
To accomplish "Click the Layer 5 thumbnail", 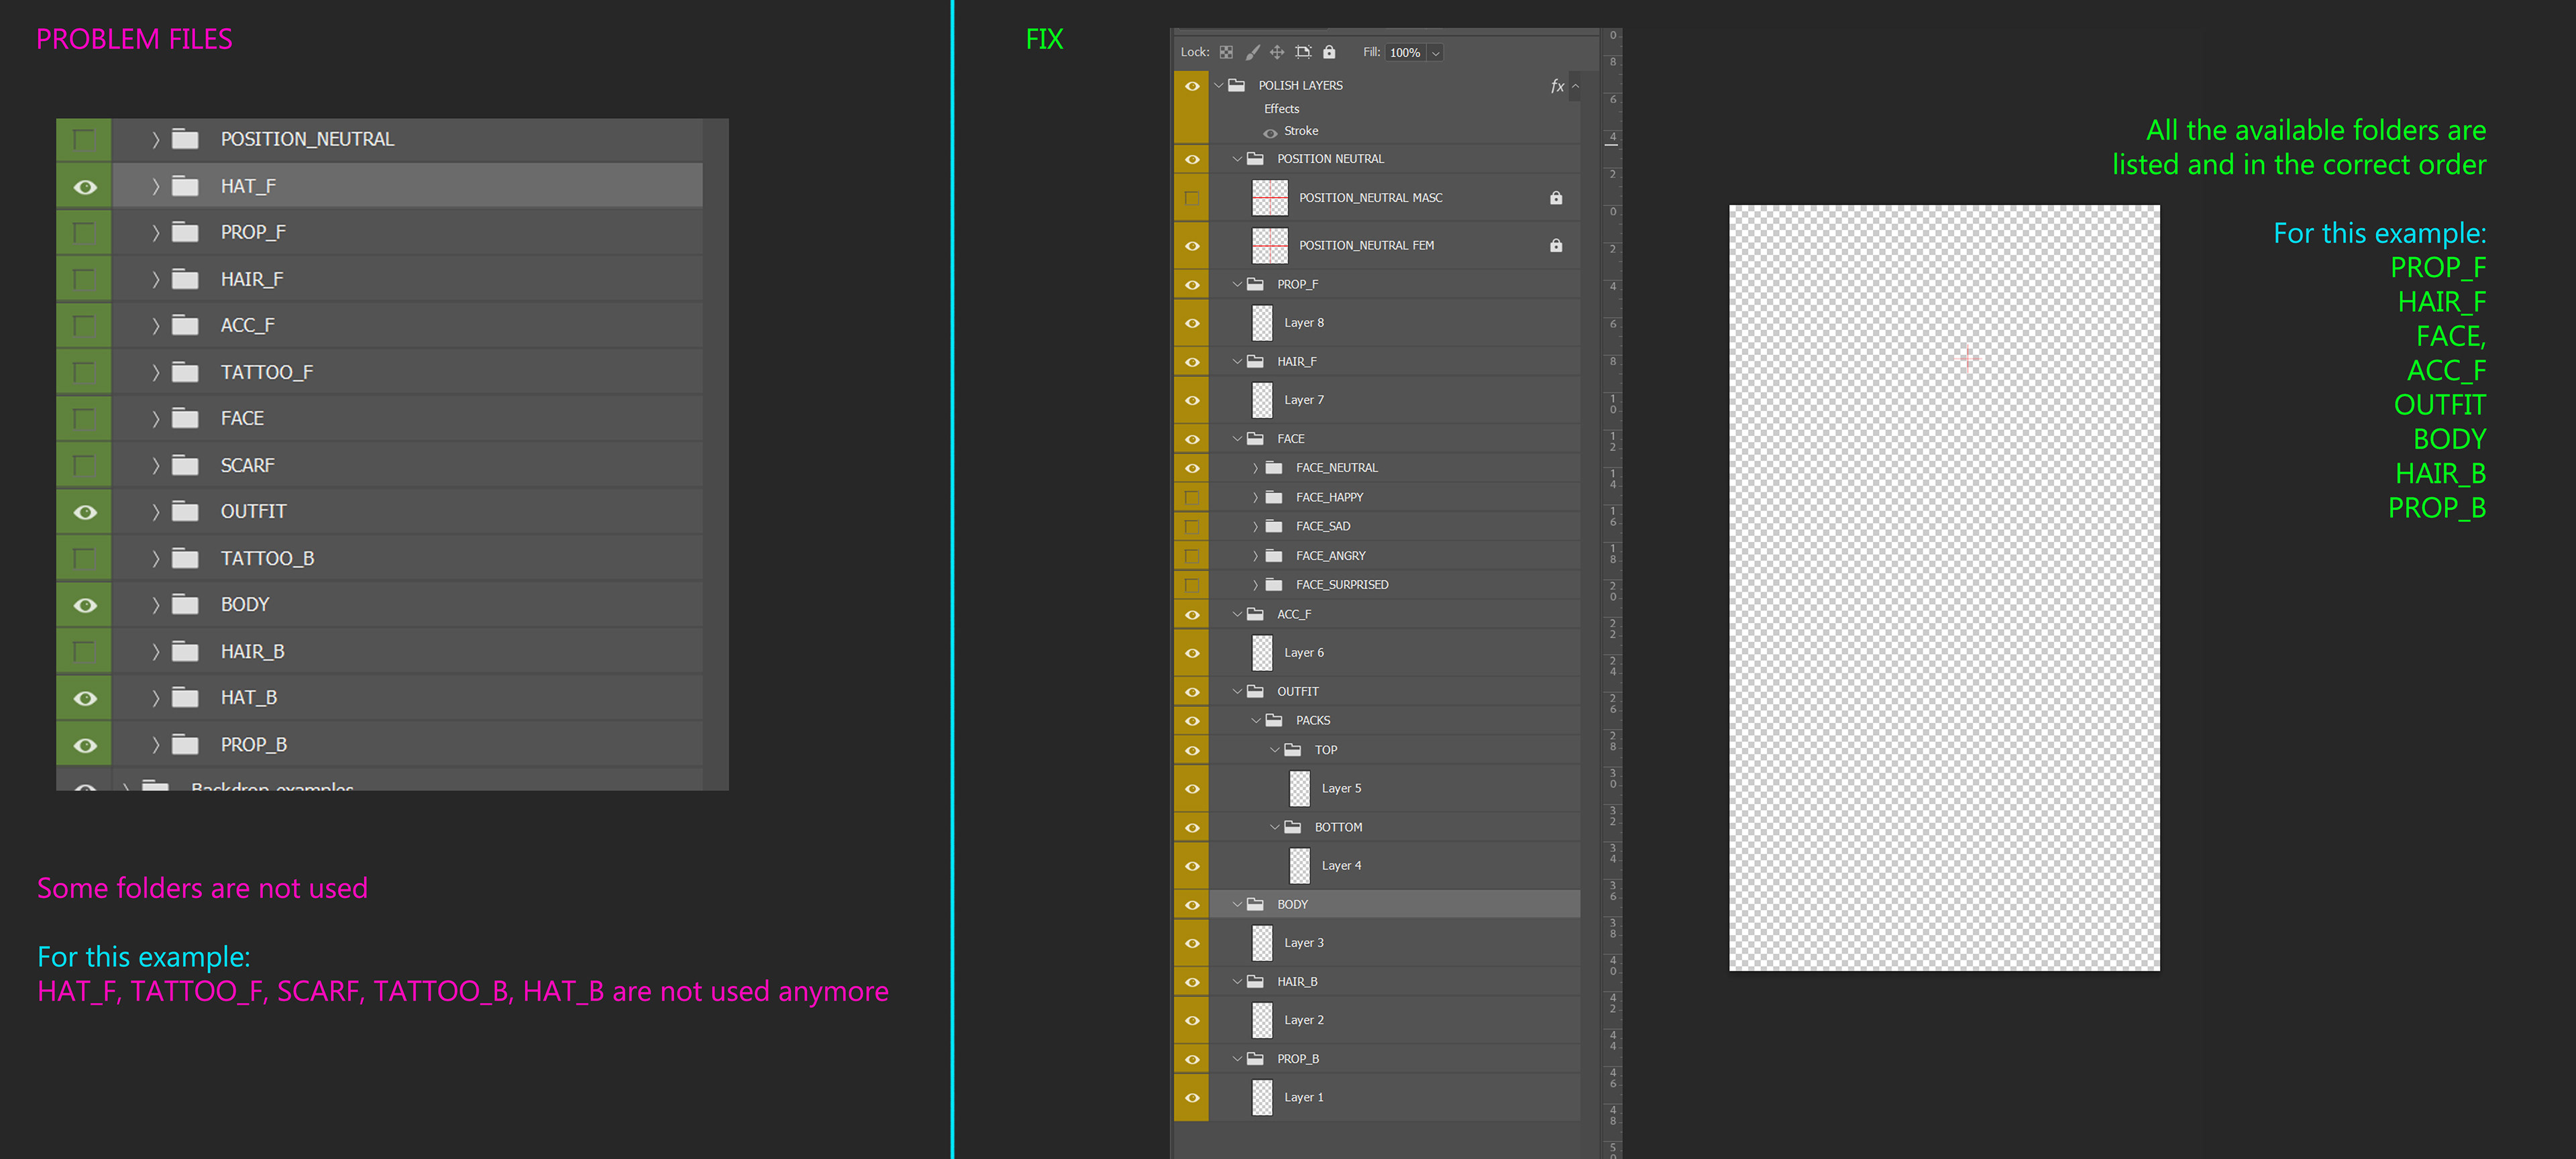I will [1299, 788].
